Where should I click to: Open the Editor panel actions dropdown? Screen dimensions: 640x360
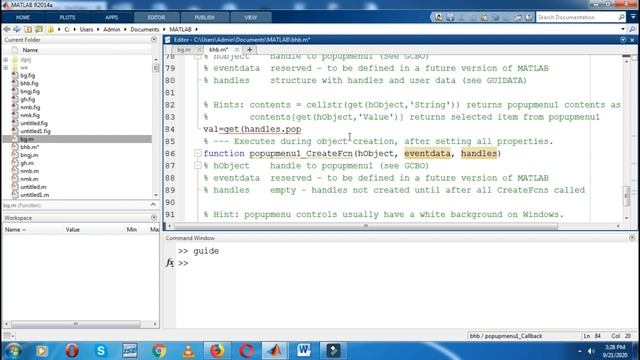pyautogui.click(x=623, y=40)
